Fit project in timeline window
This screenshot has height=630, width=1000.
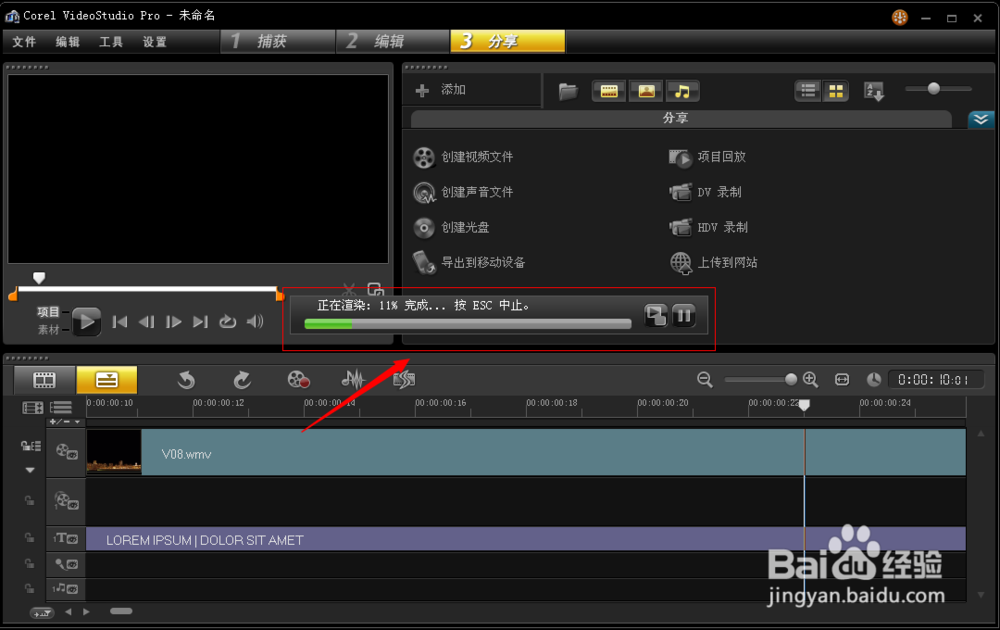click(842, 379)
